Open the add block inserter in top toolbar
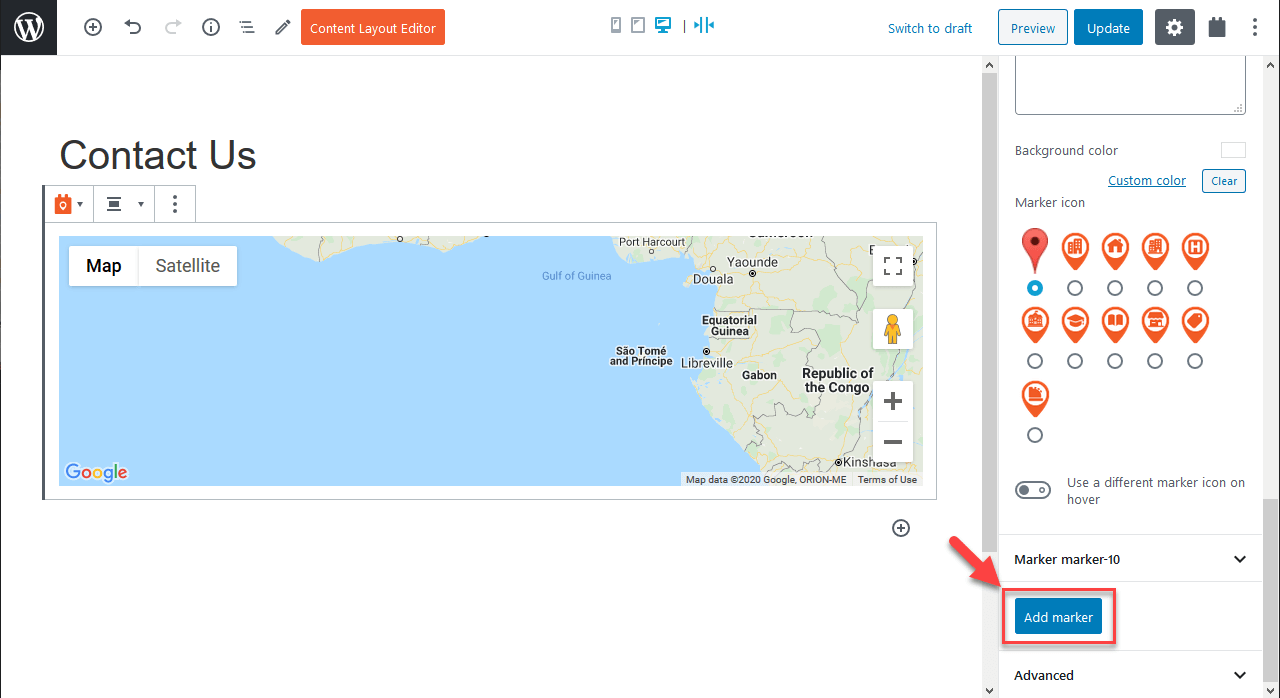1280x698 pixels. [x=93, y=28]
